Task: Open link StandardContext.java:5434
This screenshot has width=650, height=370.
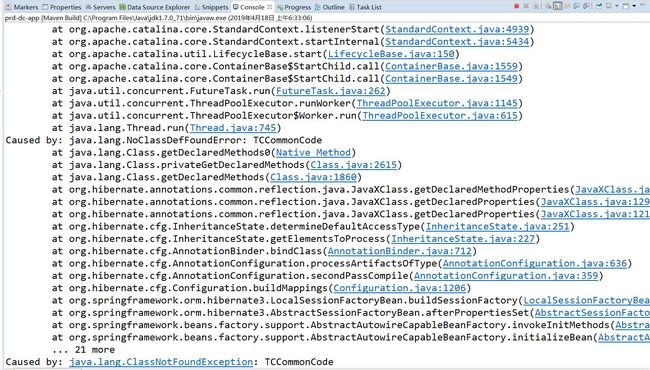Action: 457,42
